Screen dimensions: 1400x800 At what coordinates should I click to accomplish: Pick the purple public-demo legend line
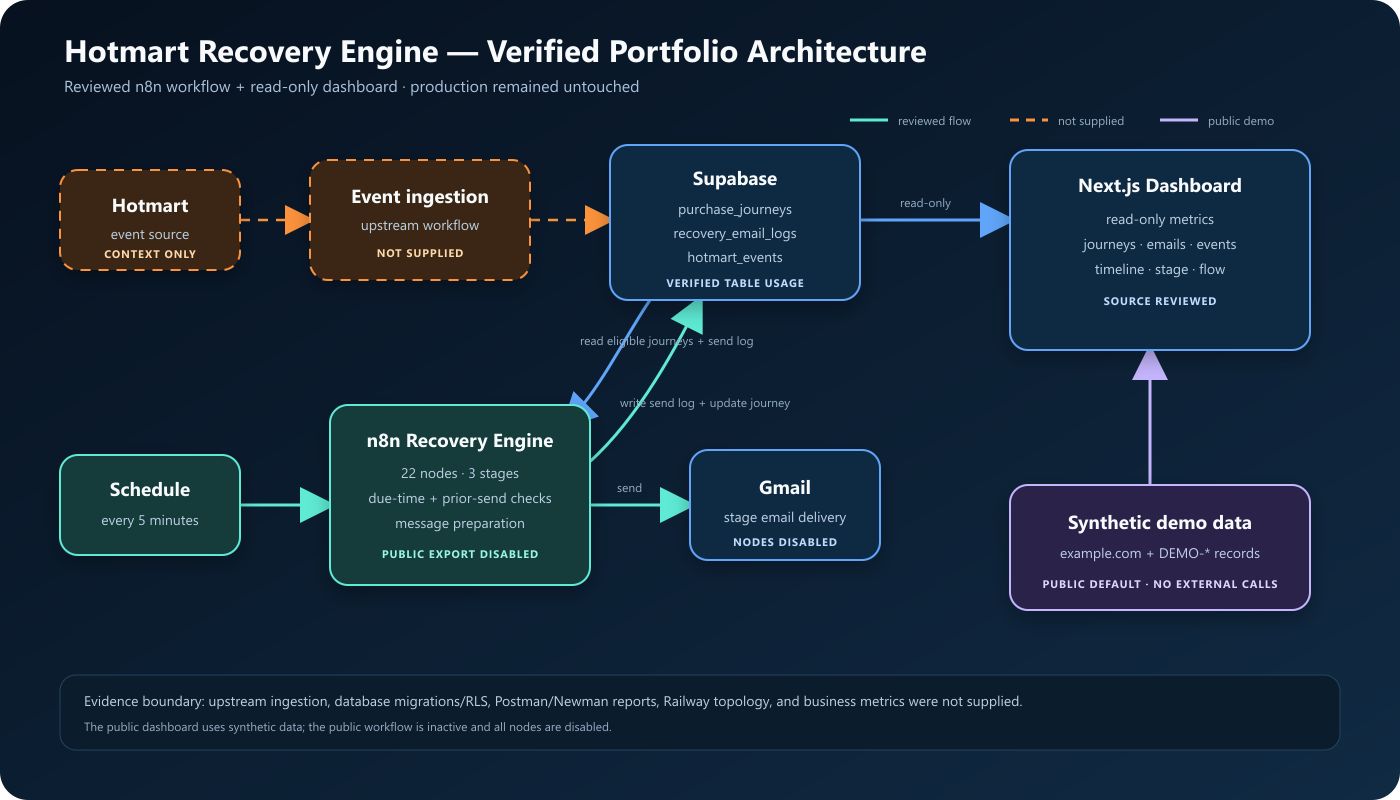pos(1178,121)
